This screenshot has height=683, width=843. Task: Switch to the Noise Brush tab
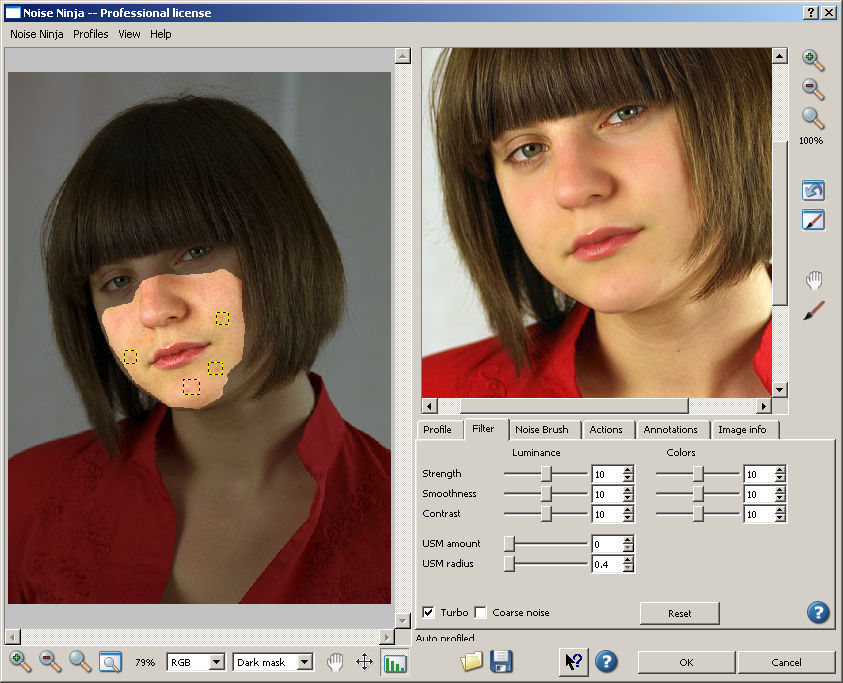(x=541, y=429)
